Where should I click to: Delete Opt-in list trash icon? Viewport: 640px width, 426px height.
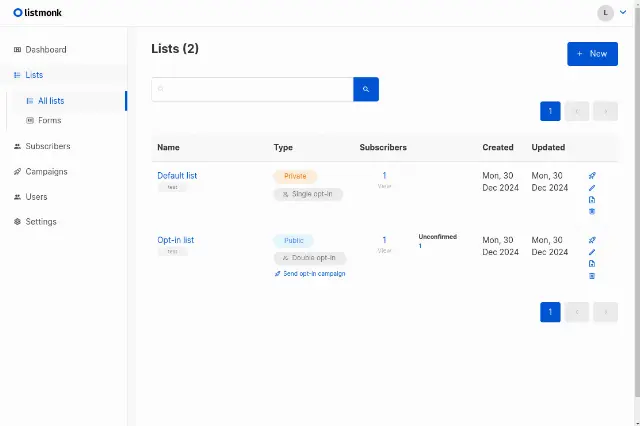(592, 276)
